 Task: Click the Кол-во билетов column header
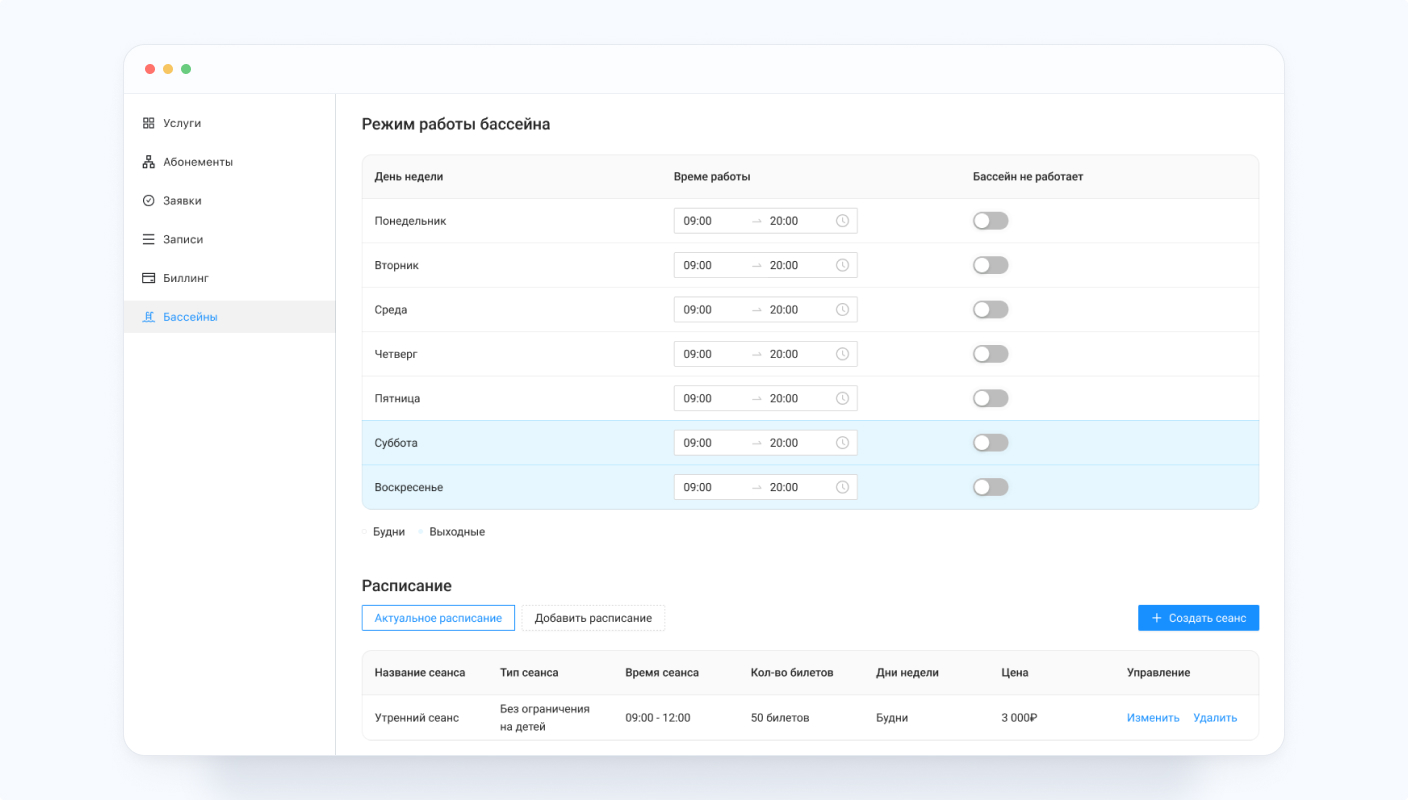click(x=792, y=673)
